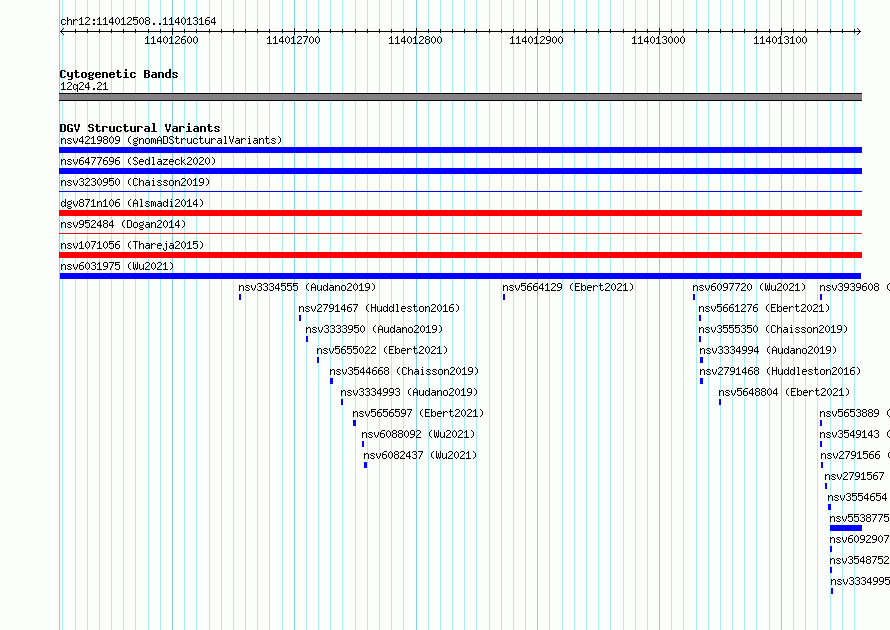Open variant nsv4219809 (gnomADStructuralVariants)
The width and height of the screenshot is (890, 630).
[x=171, y=140]
